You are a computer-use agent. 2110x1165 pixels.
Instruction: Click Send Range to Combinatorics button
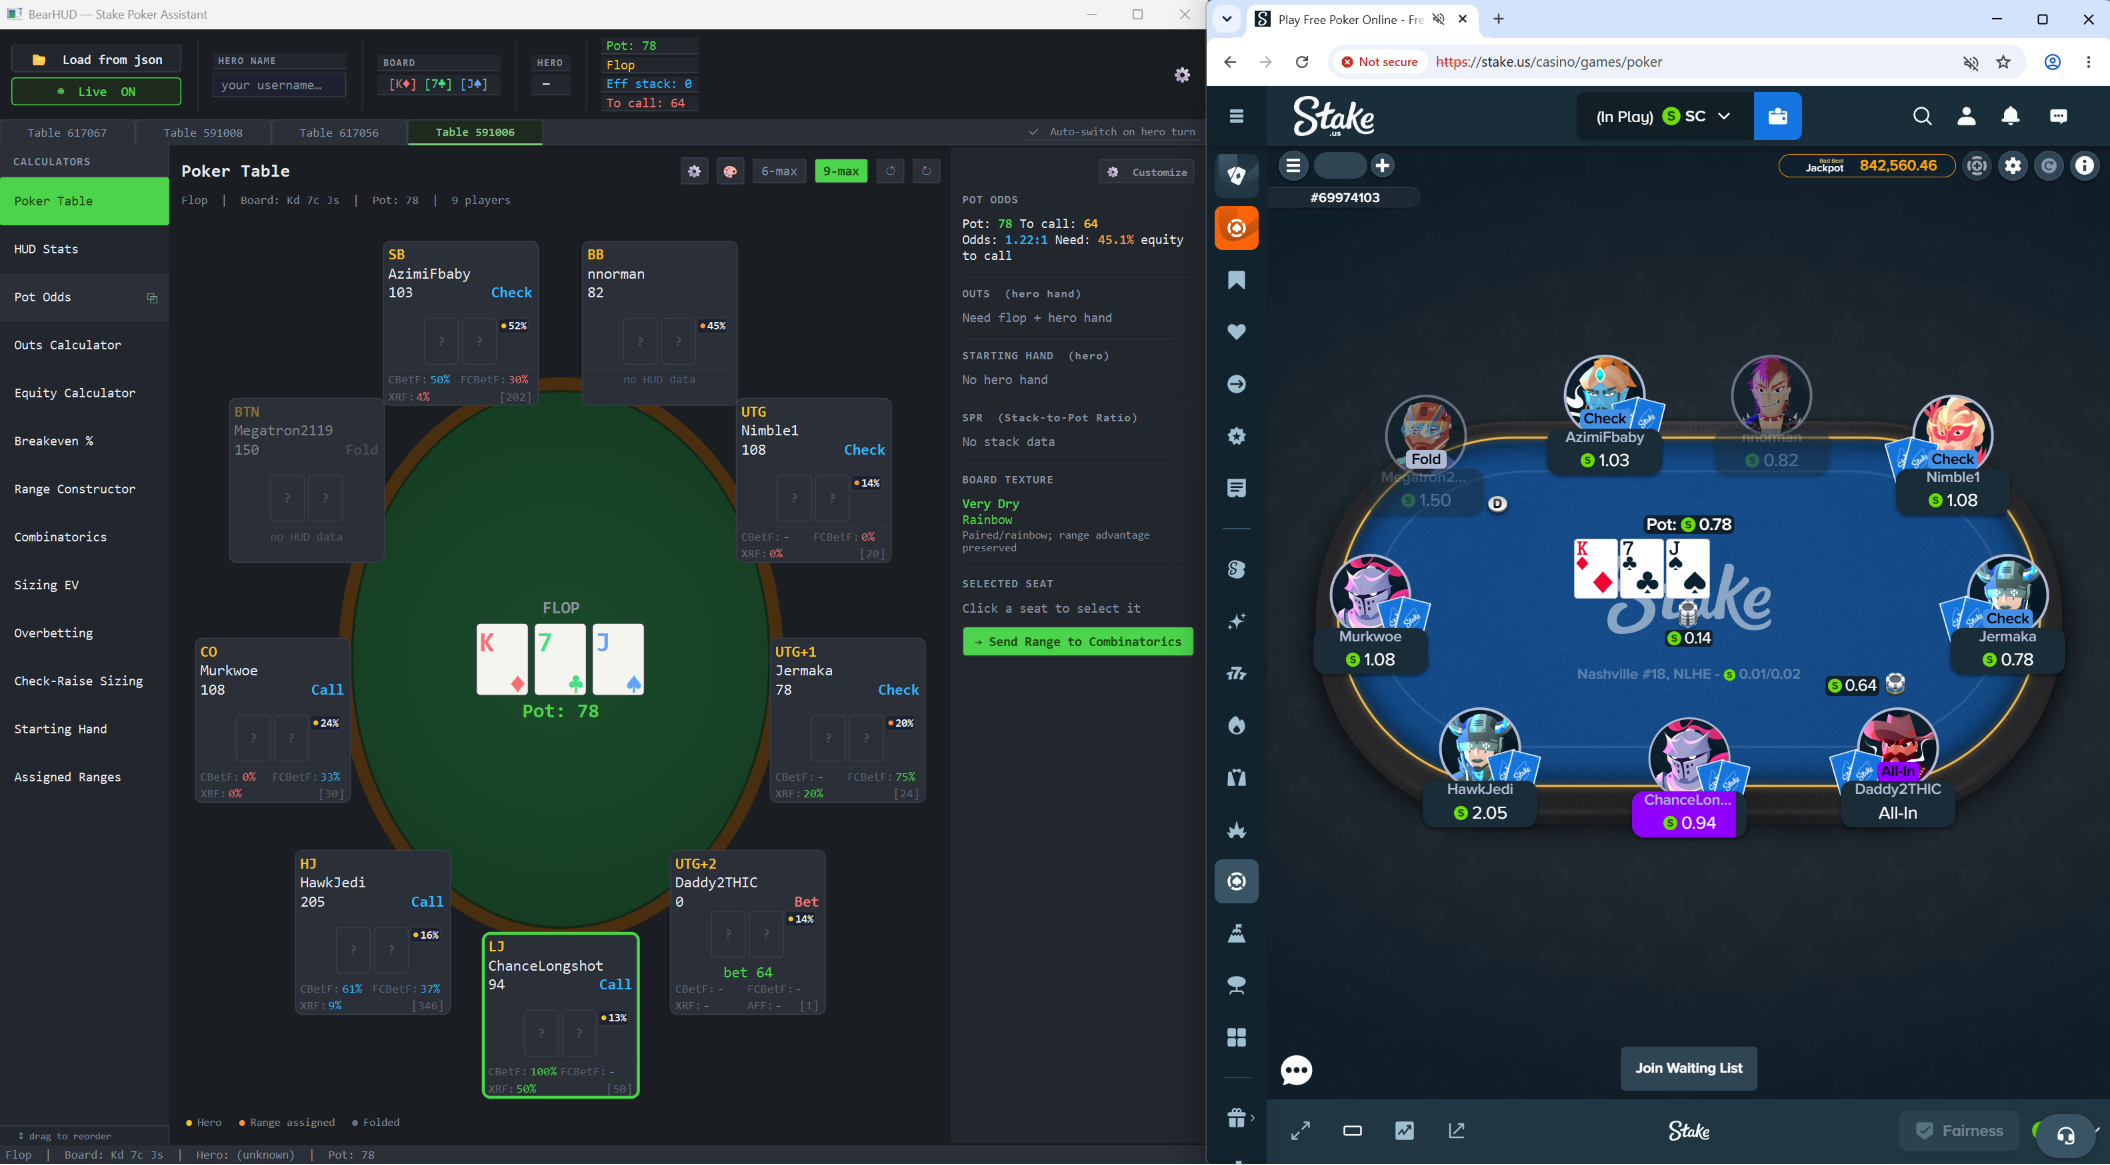point(1078,642)
